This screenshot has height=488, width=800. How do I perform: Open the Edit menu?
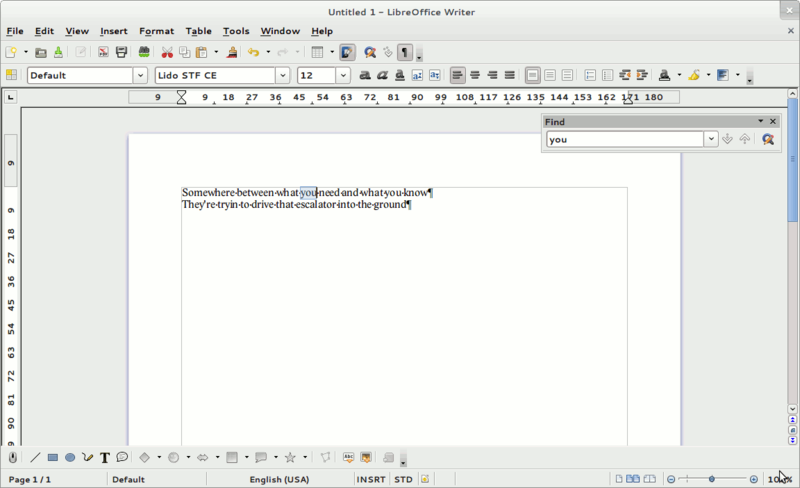pyautogui.click(x=44, y=31)
